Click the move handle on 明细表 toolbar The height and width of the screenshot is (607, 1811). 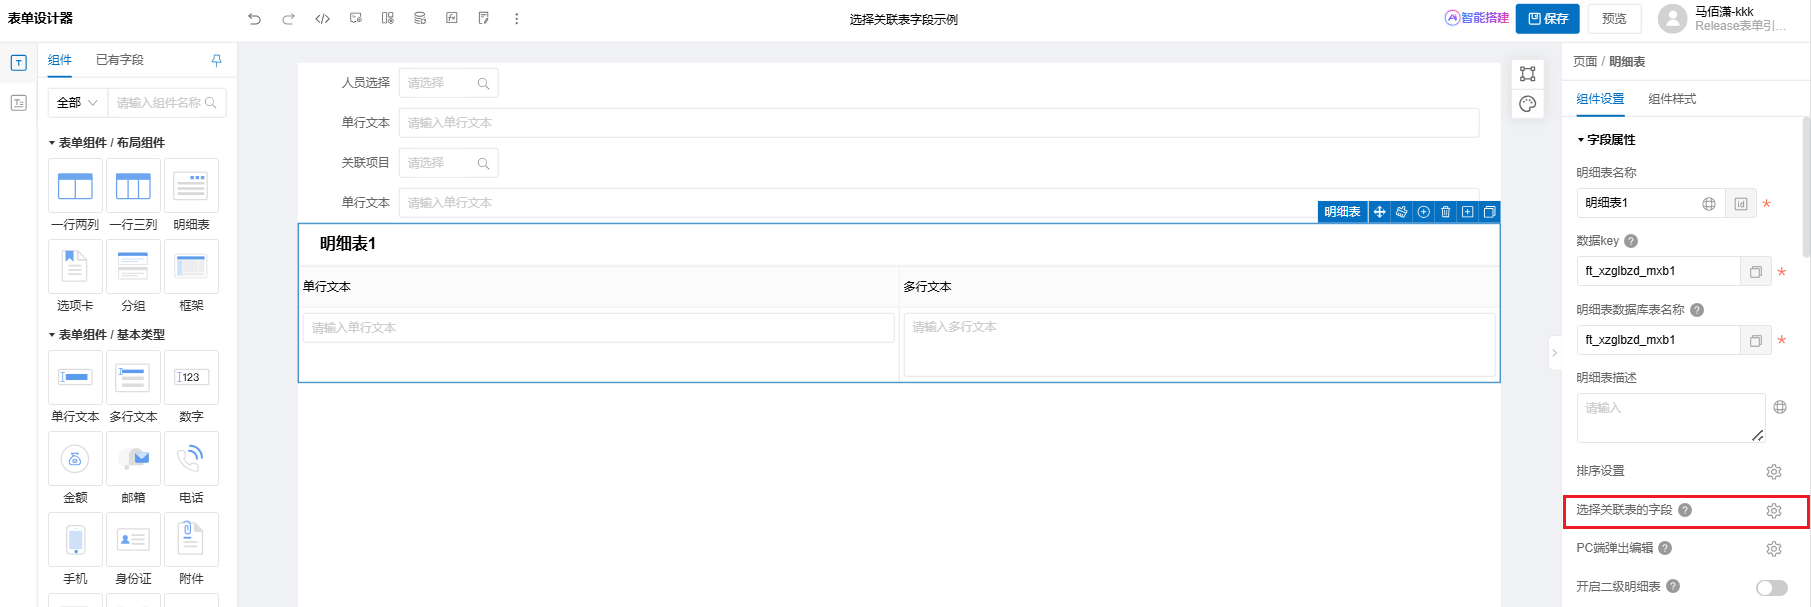click(1379, 212)
